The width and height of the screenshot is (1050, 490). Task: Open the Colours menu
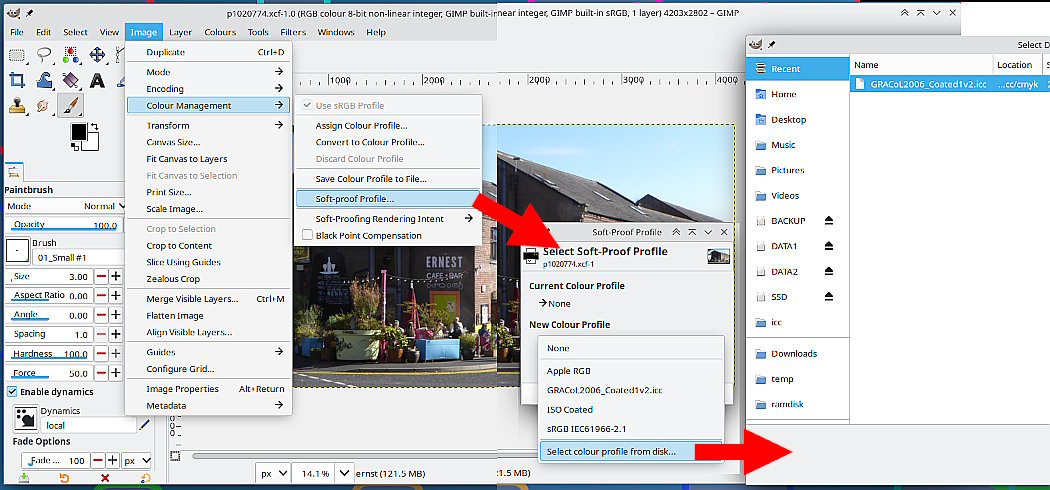(220, 32)
